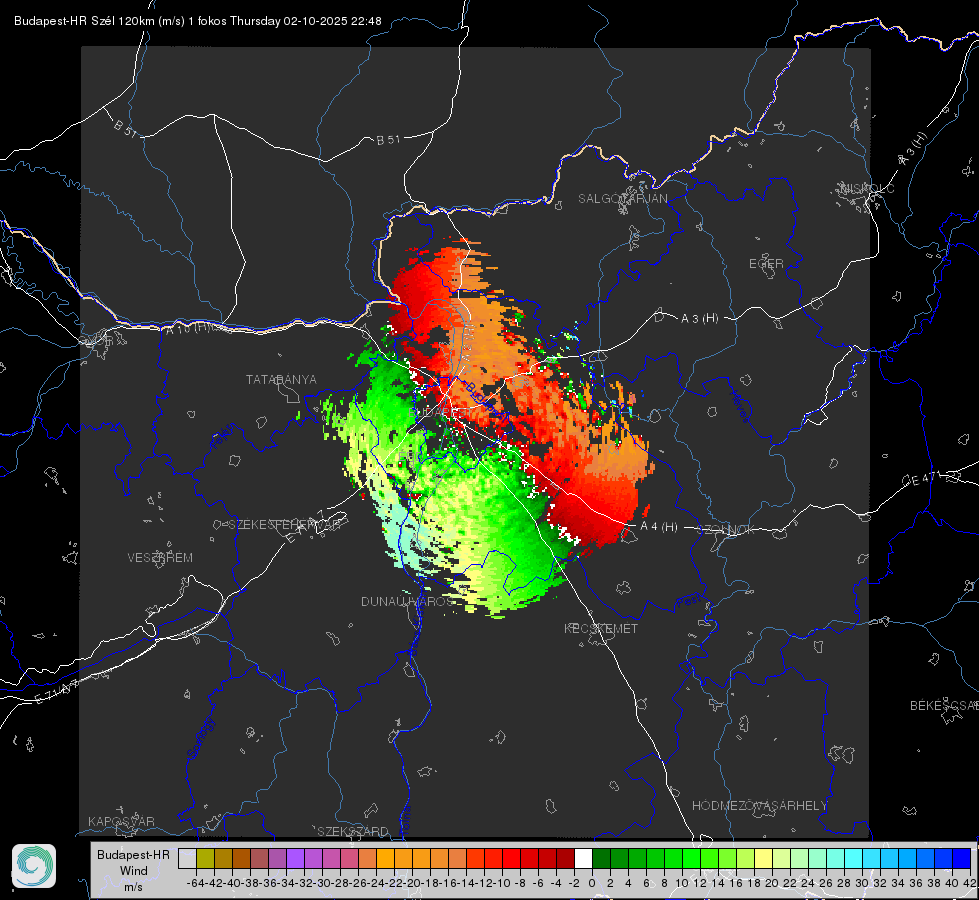Select the olive swatch between -64 and -42
The width and height of the screenshot is (979, 900).
pos(205,858)
